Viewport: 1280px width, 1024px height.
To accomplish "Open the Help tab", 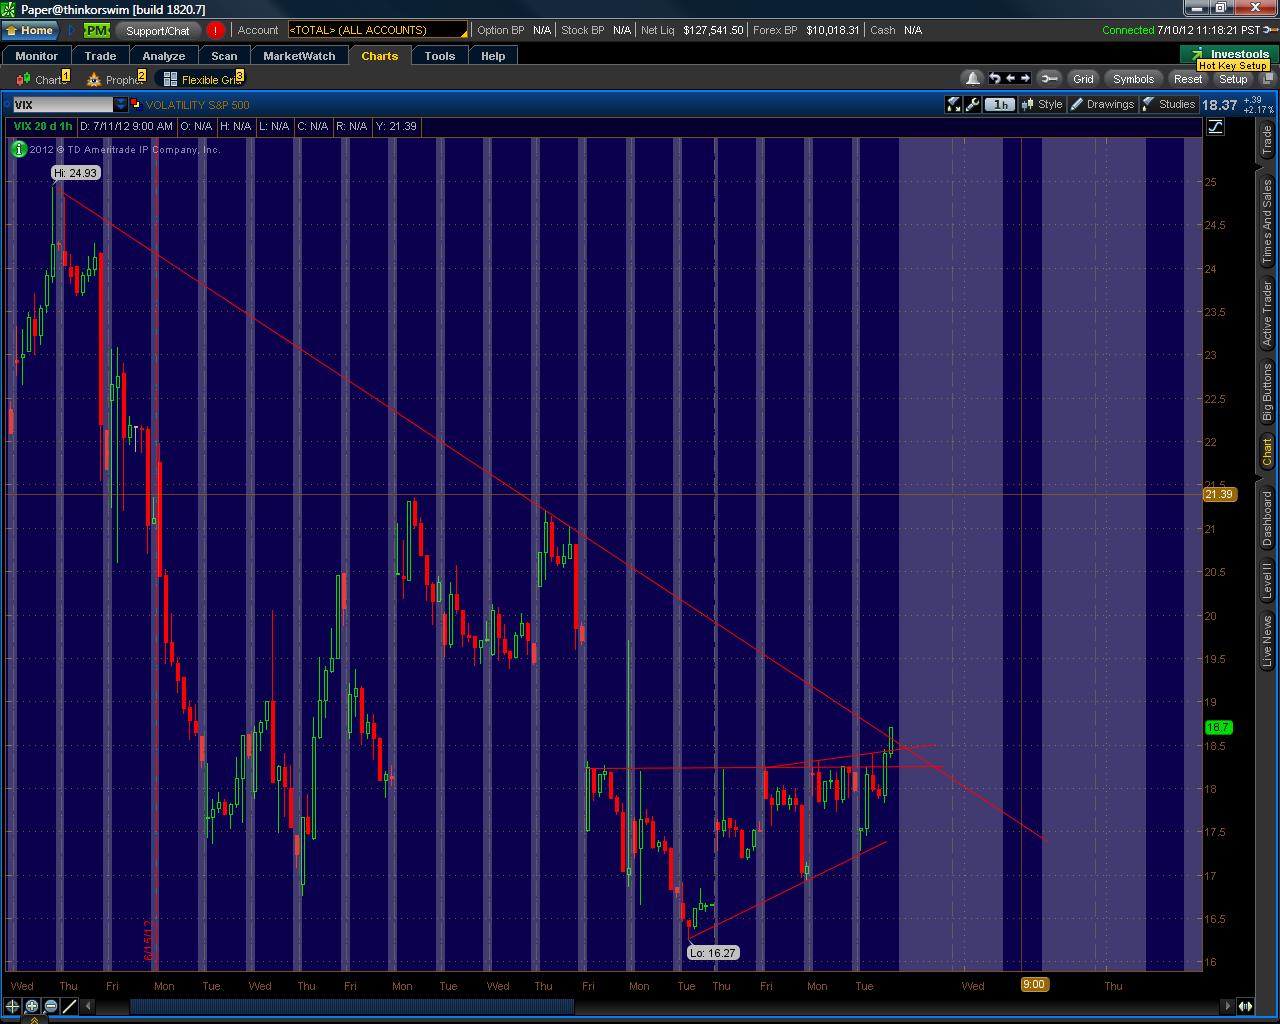I will [493, 56].
